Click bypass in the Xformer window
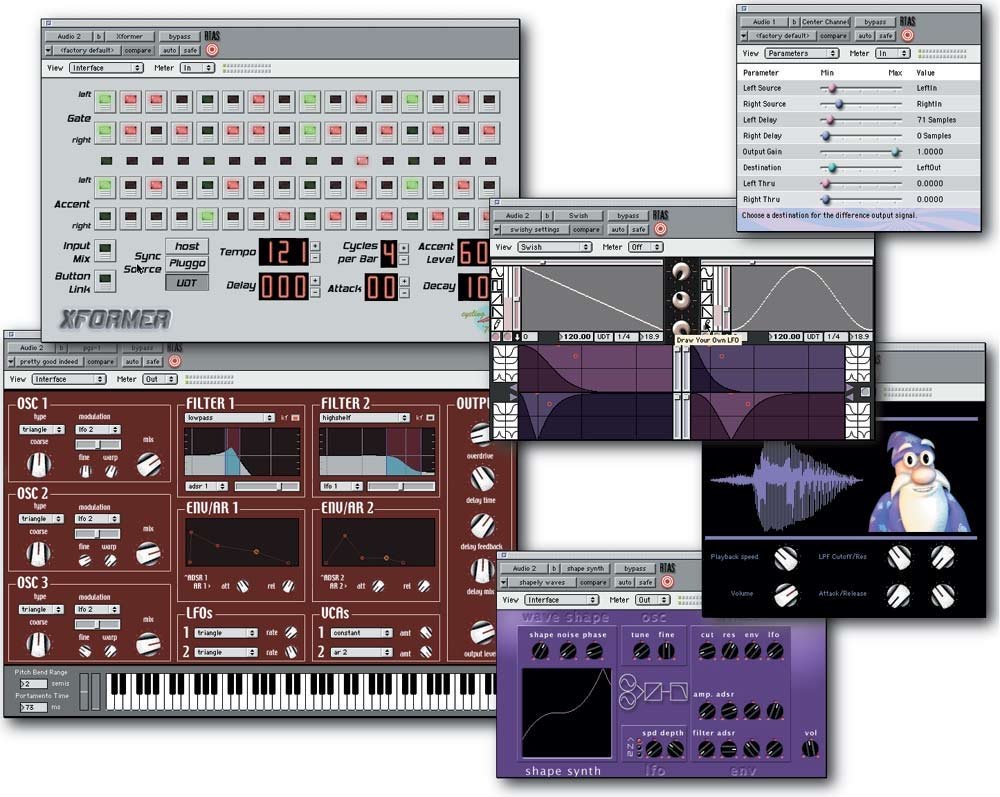1000x797 pixels. point(179,36)
